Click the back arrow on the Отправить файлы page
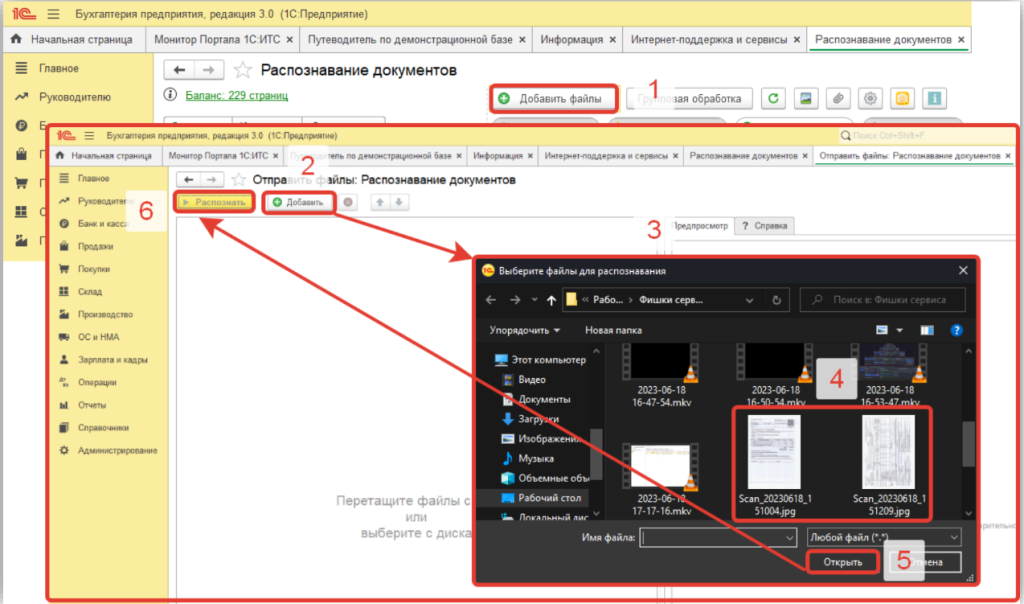This screenshot has width=1024, height=604. pyautogui.click(x=188, y=179)
